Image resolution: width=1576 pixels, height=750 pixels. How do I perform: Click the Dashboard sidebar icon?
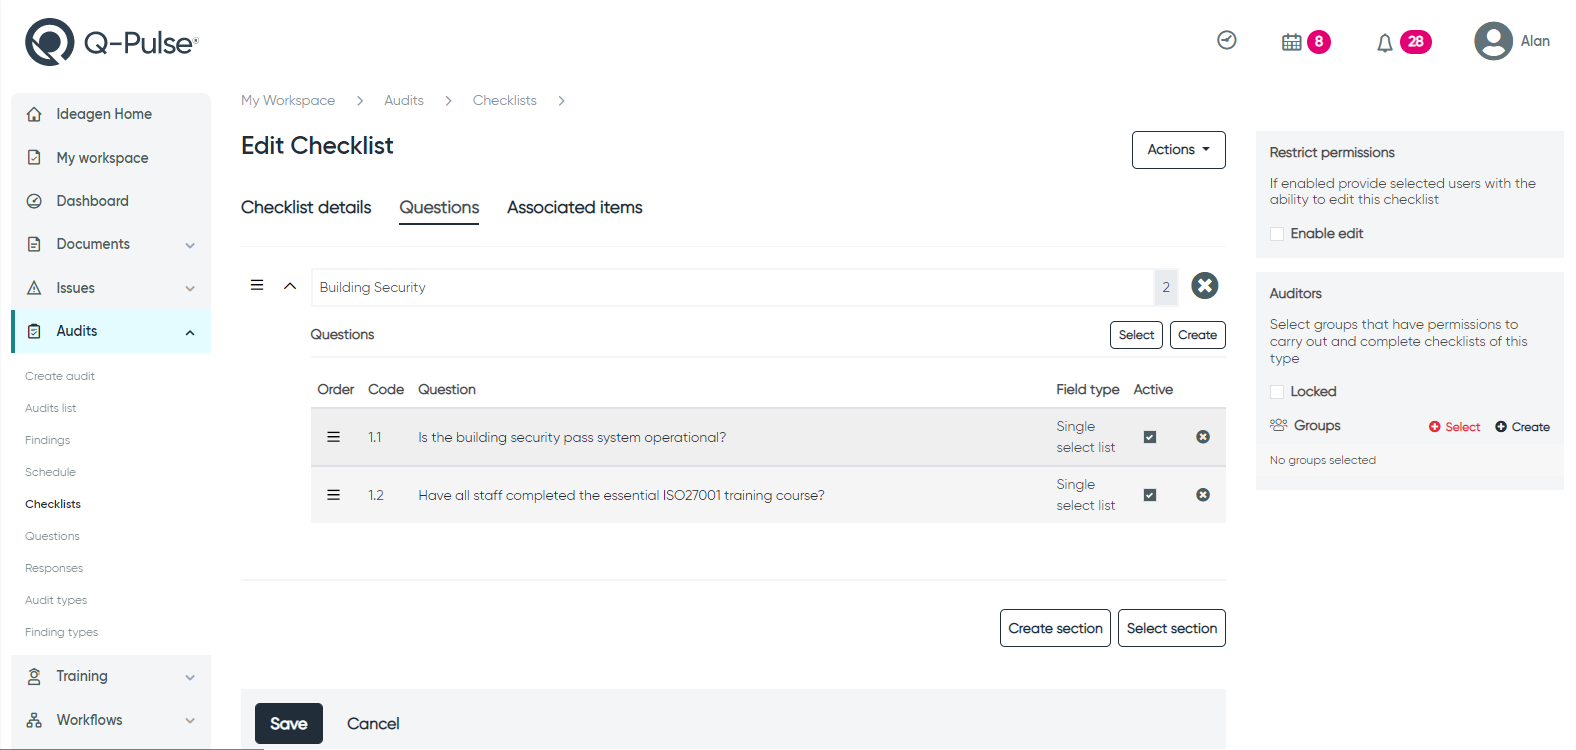[x=34, y=201]
